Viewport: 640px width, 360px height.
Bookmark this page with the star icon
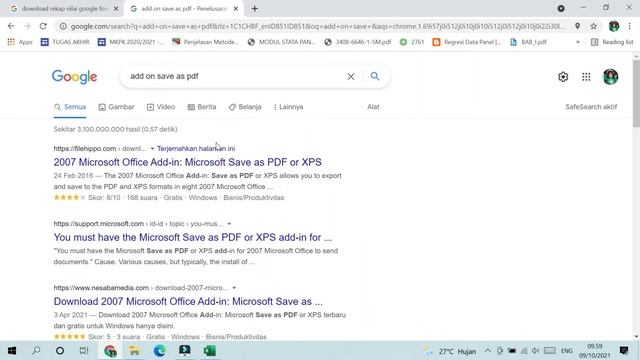pyautogui.click(x=593, y=26)
